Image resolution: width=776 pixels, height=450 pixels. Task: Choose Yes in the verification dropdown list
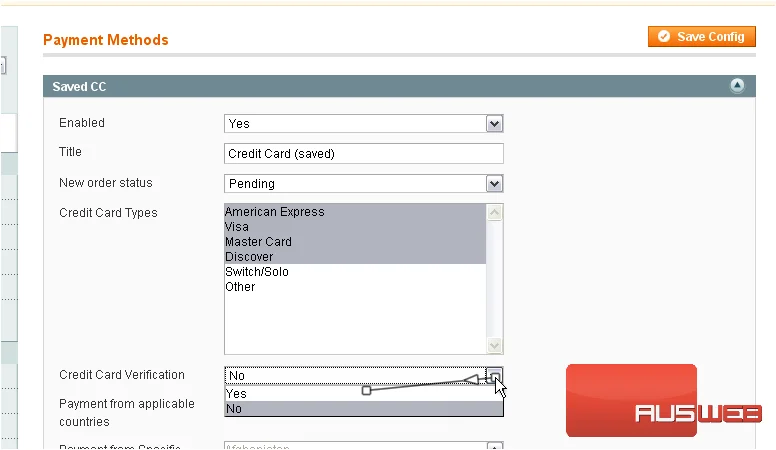364,394
